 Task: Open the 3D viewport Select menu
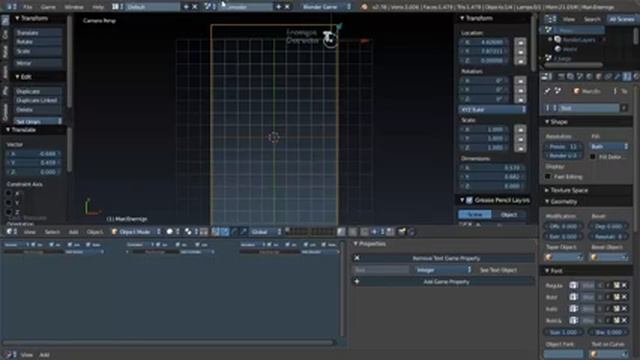52,232
